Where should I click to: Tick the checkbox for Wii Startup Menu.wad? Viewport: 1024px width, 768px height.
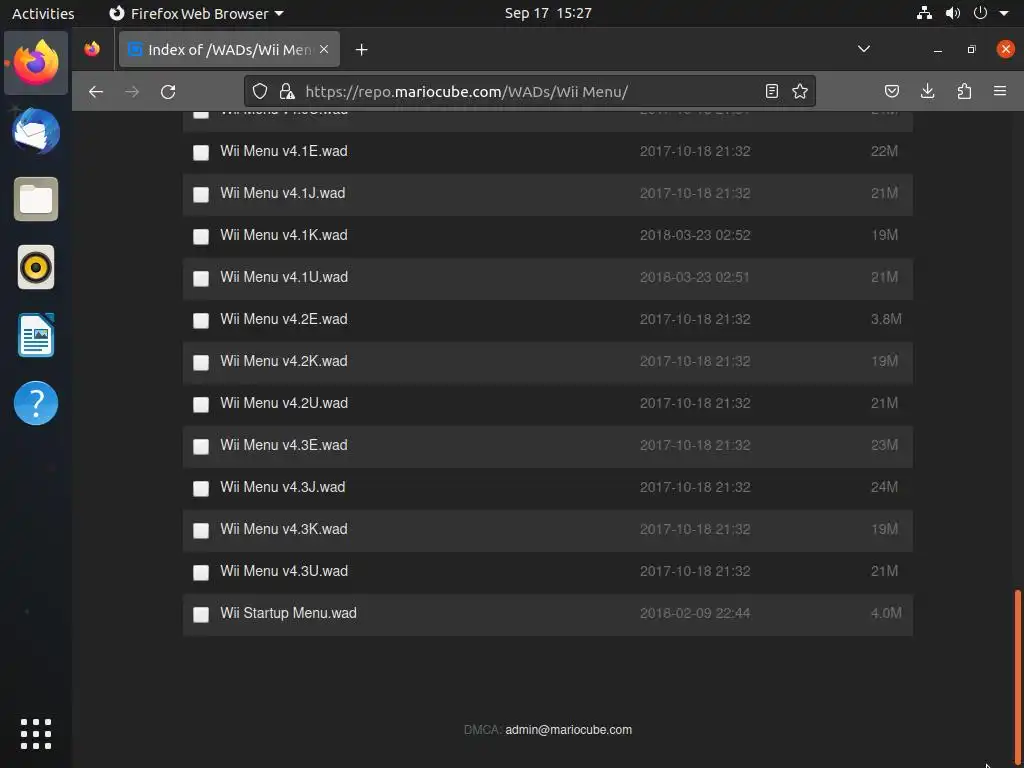[201, 614]
